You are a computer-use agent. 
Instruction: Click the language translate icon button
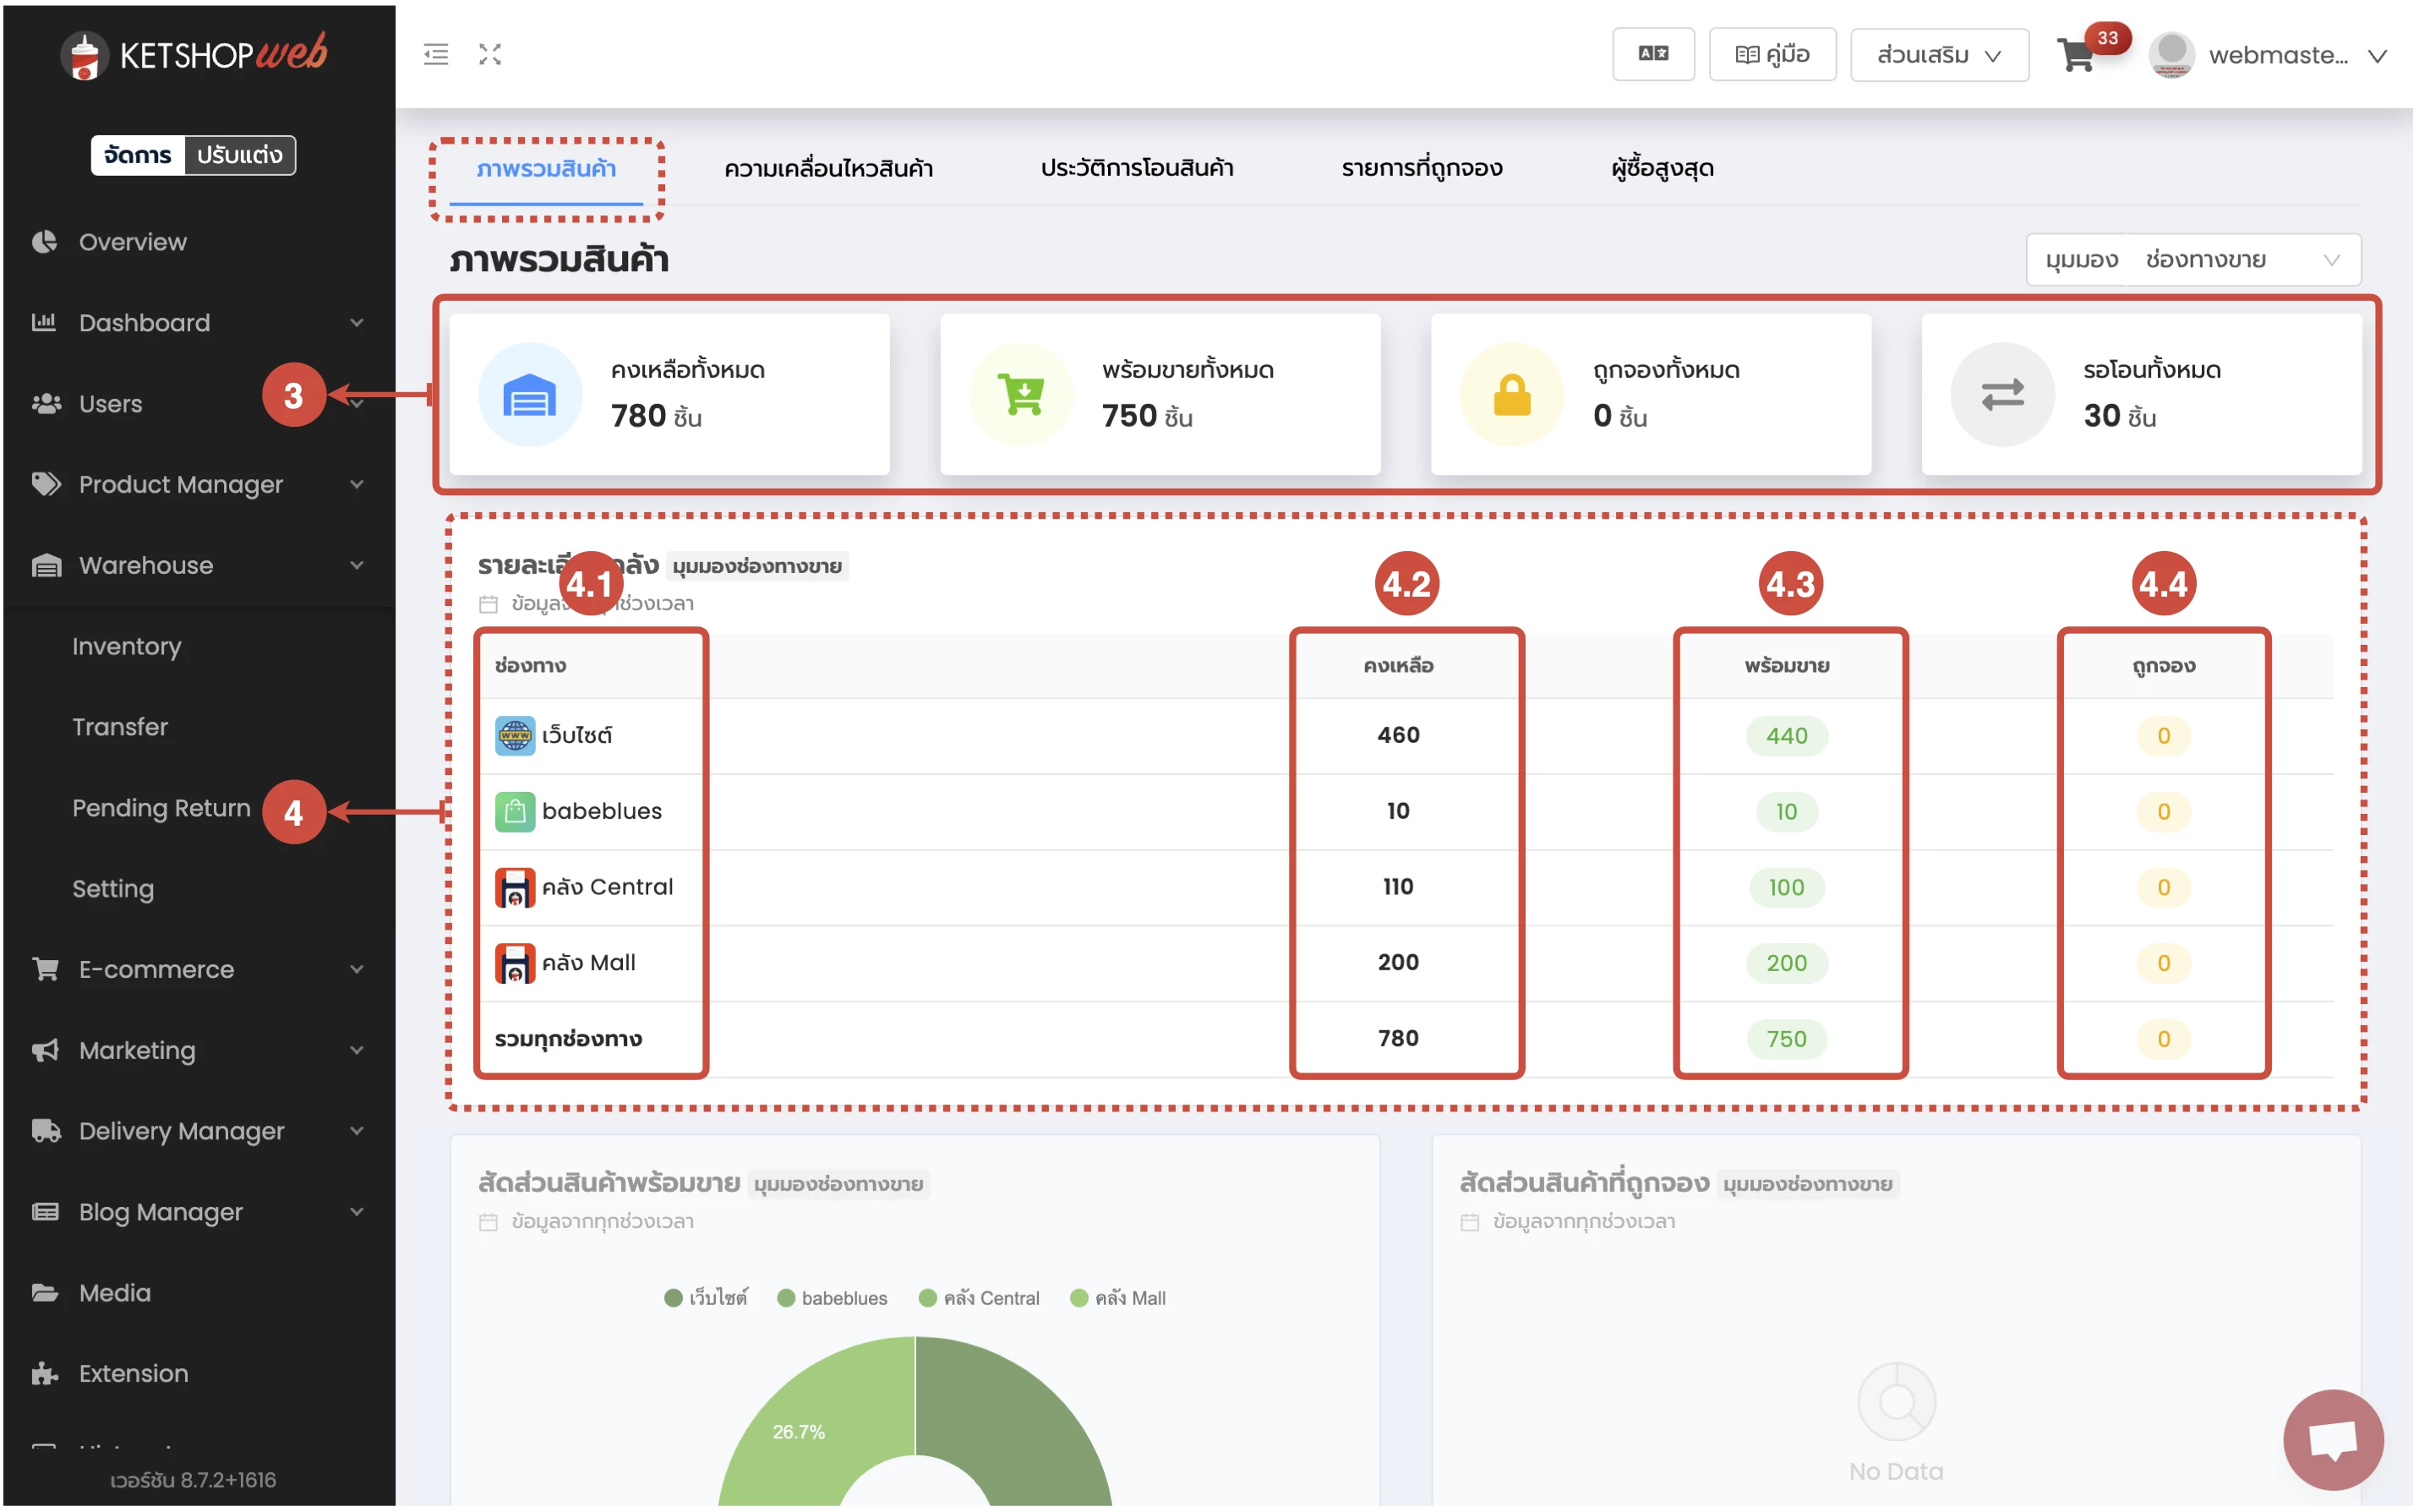point(1655,54)
